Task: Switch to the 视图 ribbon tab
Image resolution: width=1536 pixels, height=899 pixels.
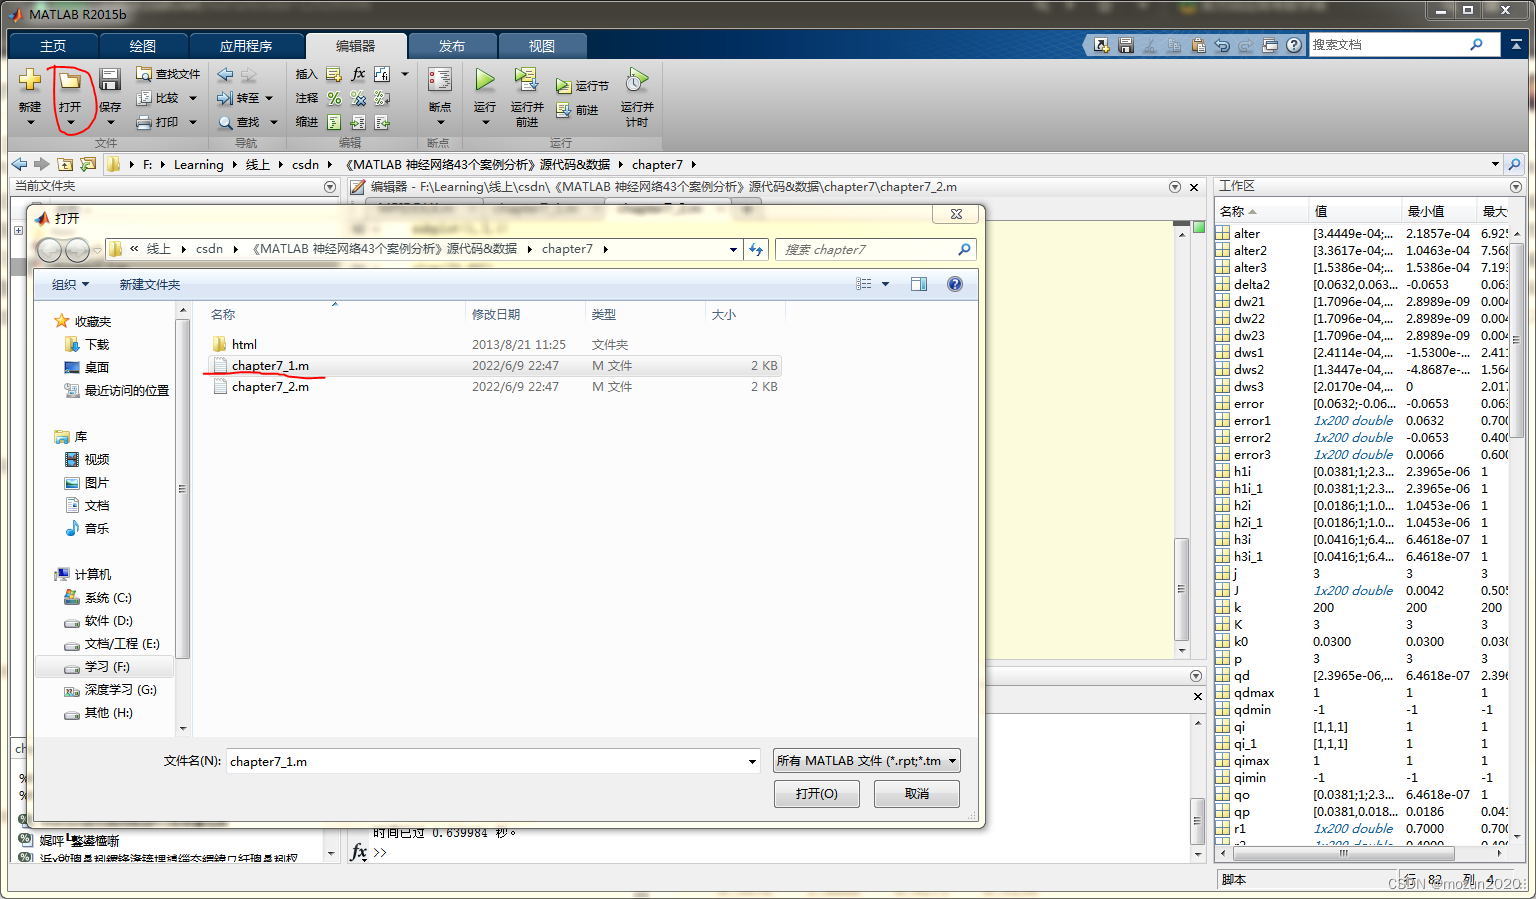Action: pyautogui.click(x=542, y=46)
